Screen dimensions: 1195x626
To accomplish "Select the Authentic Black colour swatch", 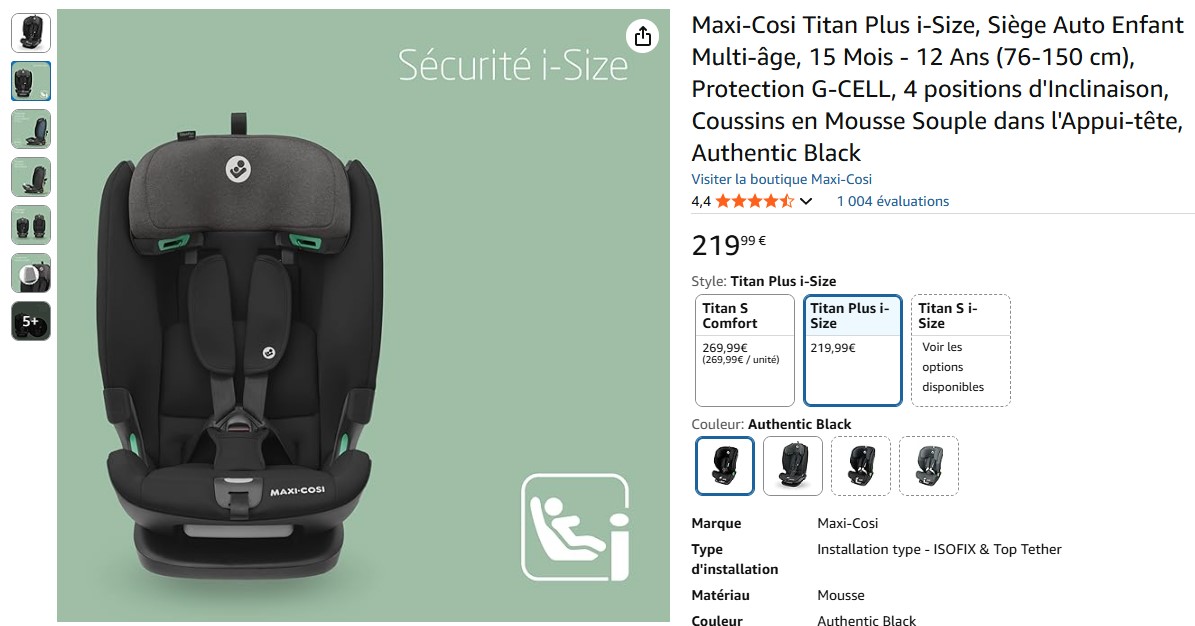I will 725,466.
